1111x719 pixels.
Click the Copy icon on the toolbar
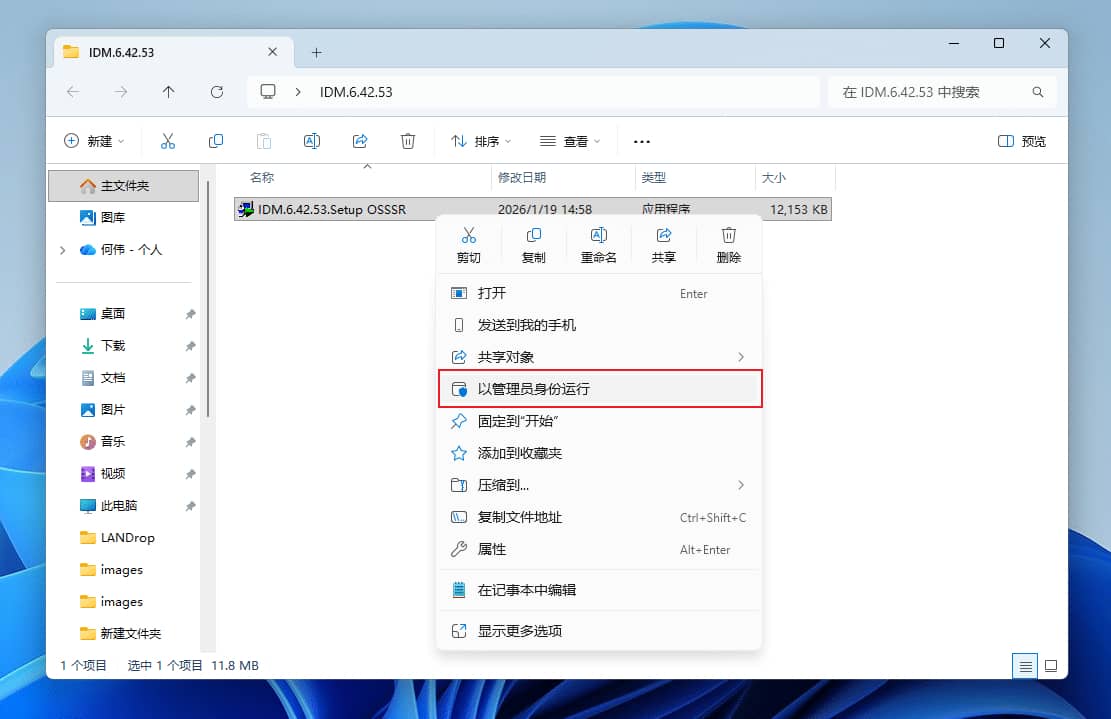pos(216,141)
